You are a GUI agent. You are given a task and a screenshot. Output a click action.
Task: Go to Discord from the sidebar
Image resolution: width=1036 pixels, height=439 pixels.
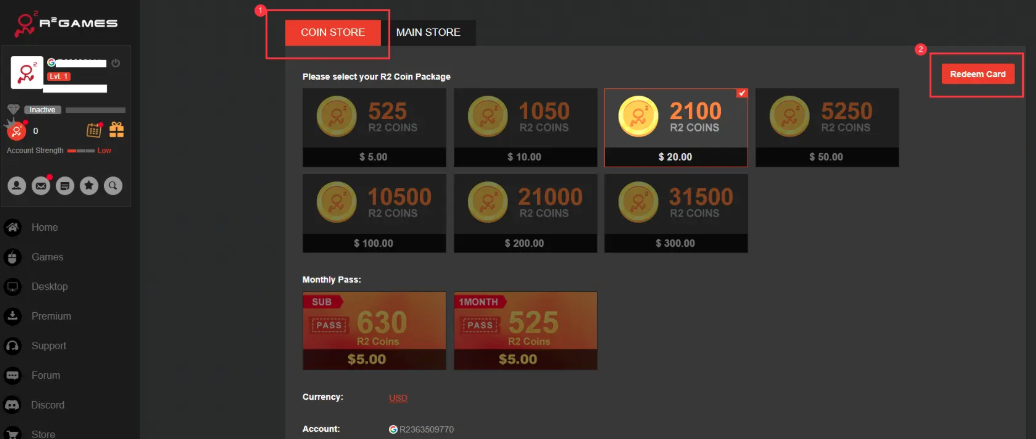click(x=47, y=405)
